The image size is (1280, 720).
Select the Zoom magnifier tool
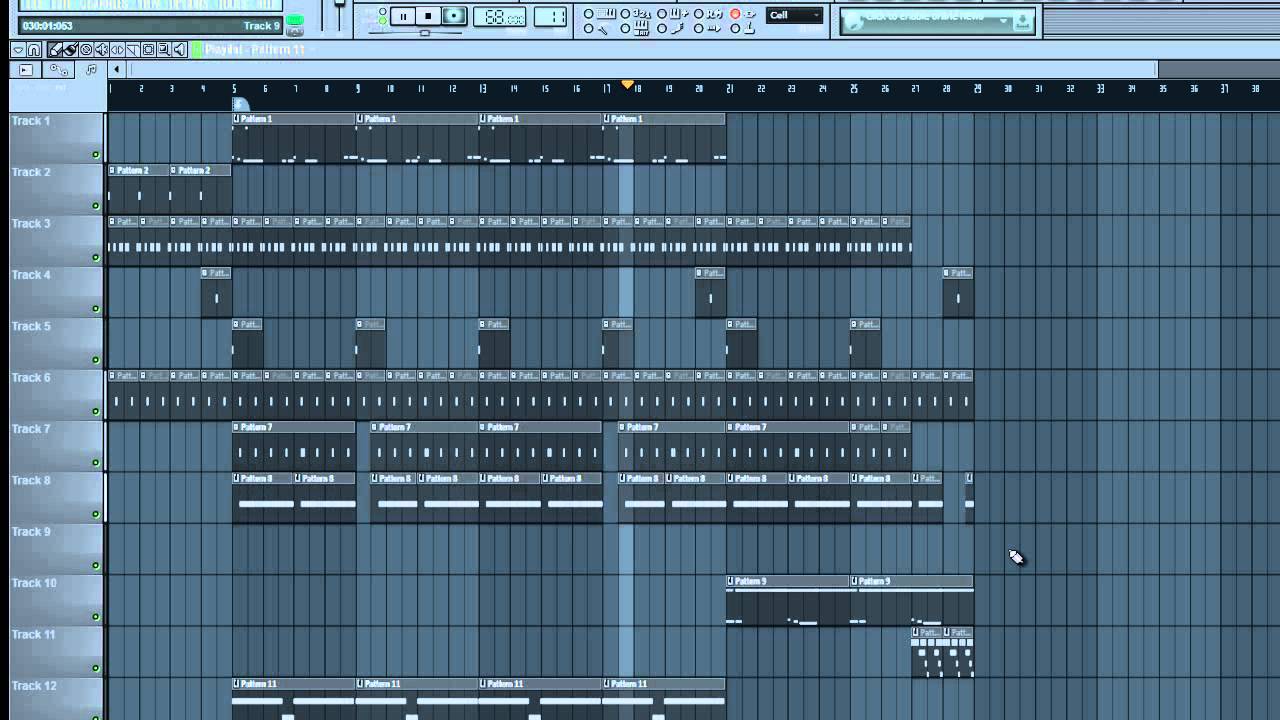pos(164,50)
